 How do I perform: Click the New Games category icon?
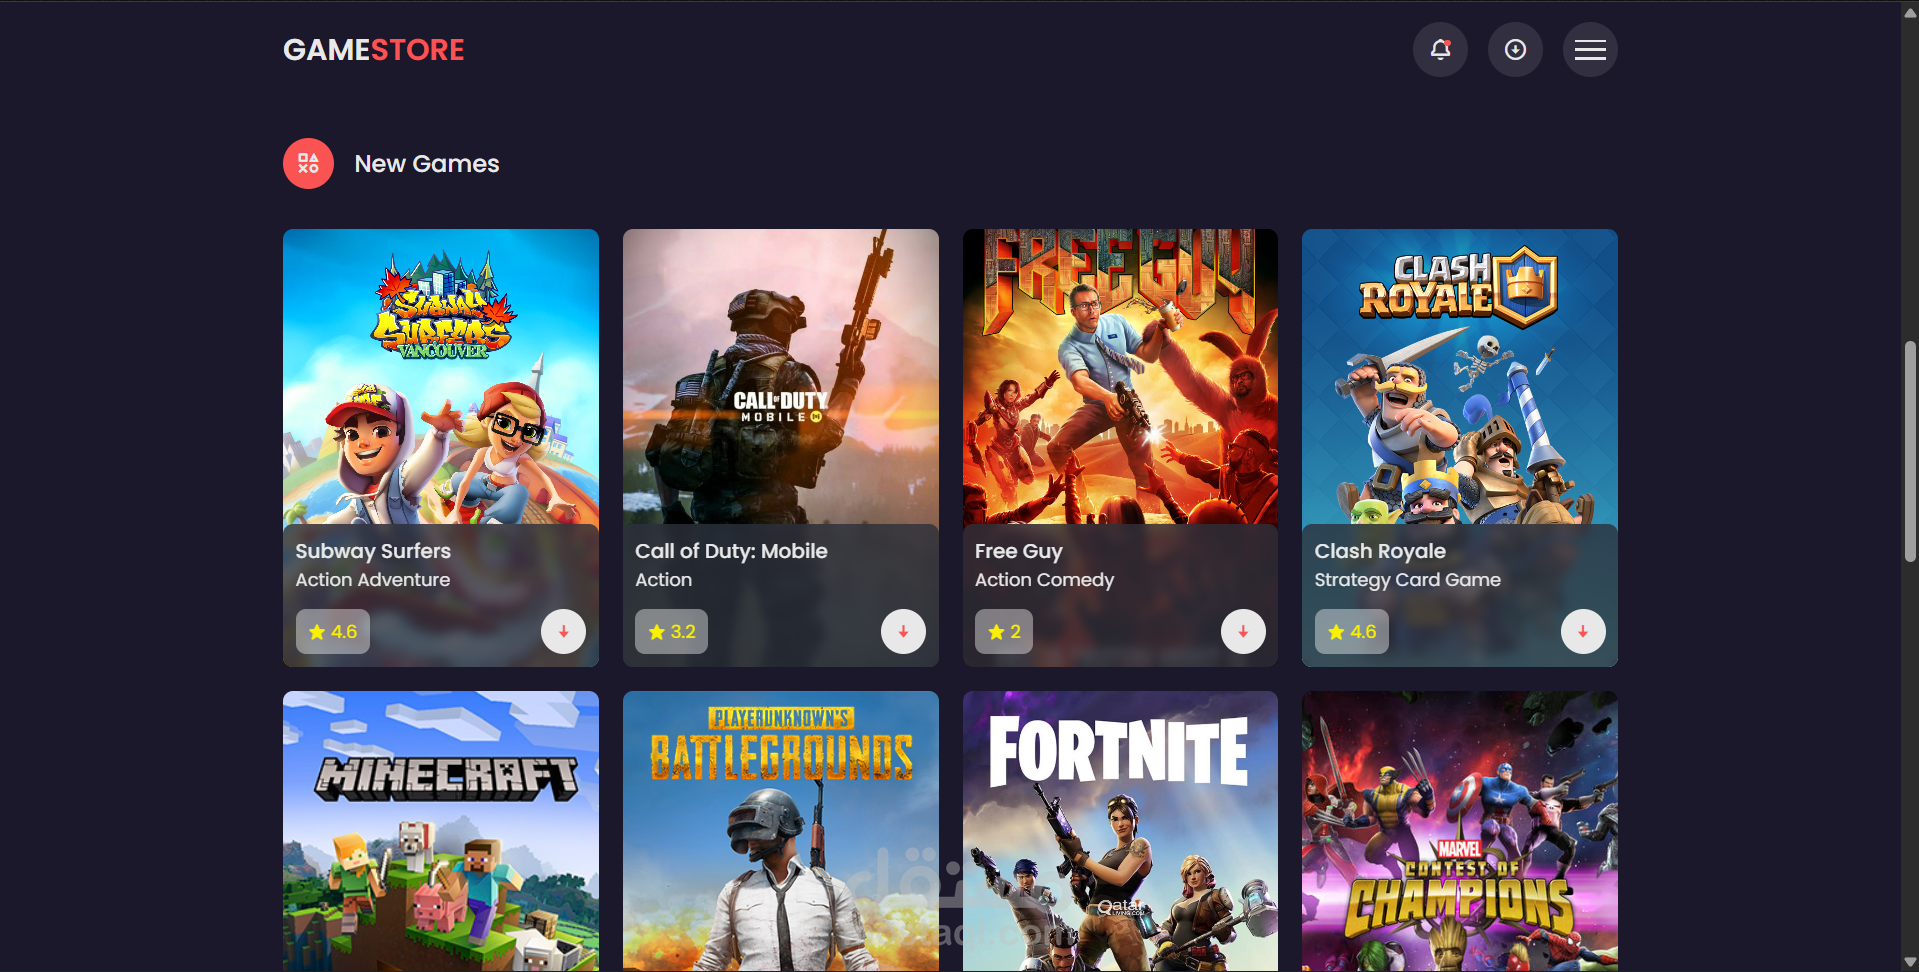(x=308, y=163)
